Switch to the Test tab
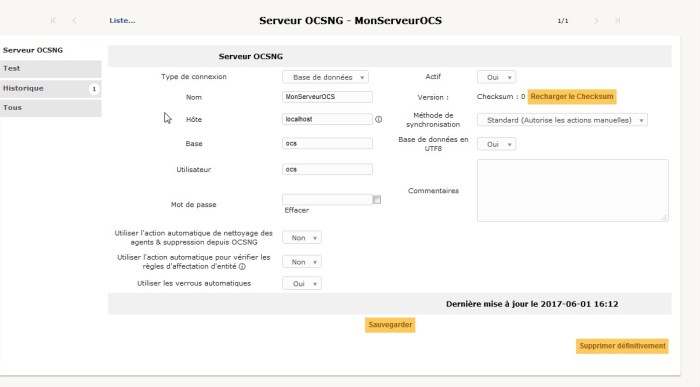 51,69
